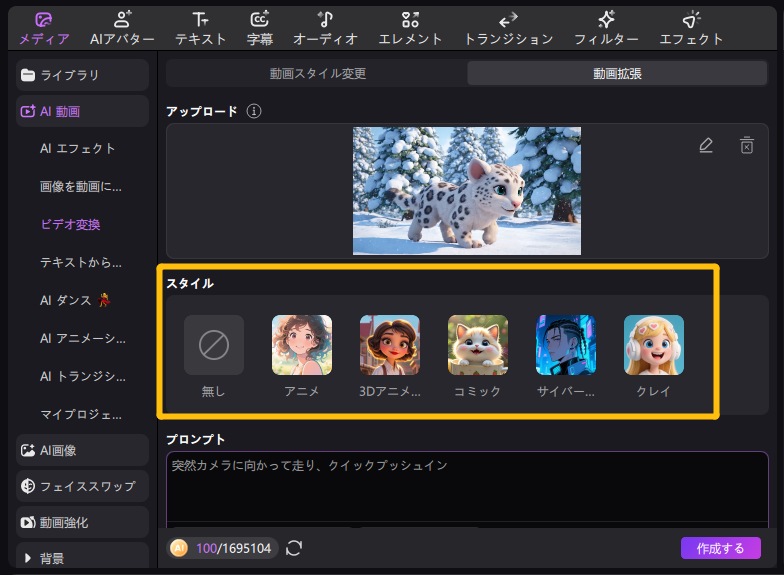The height and width of the screenshot is (575, 784).
Task: Delete uploaded image with trash icon
Action: (746, 145)
